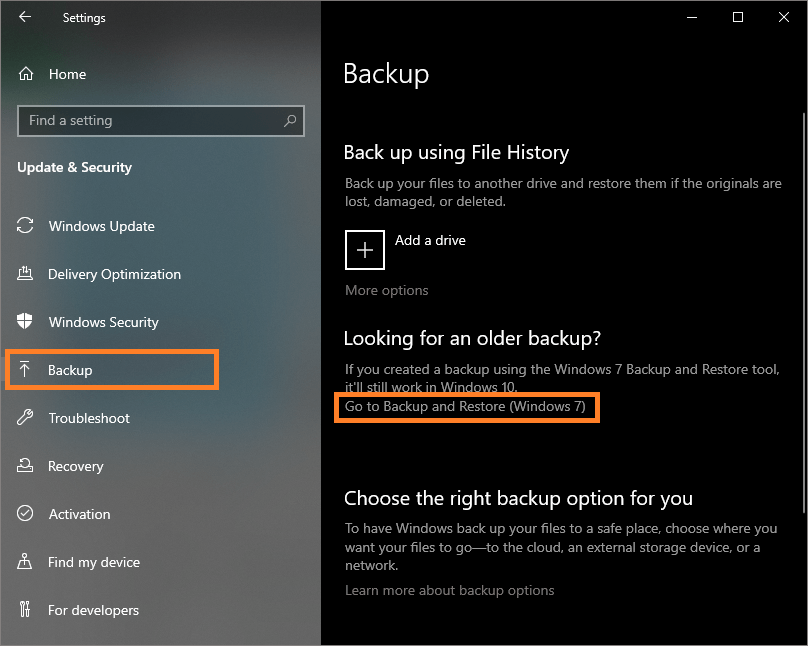This screenshot has height=646, width=808.
Task: Click the Recovery icon
Action: point(25,466)
